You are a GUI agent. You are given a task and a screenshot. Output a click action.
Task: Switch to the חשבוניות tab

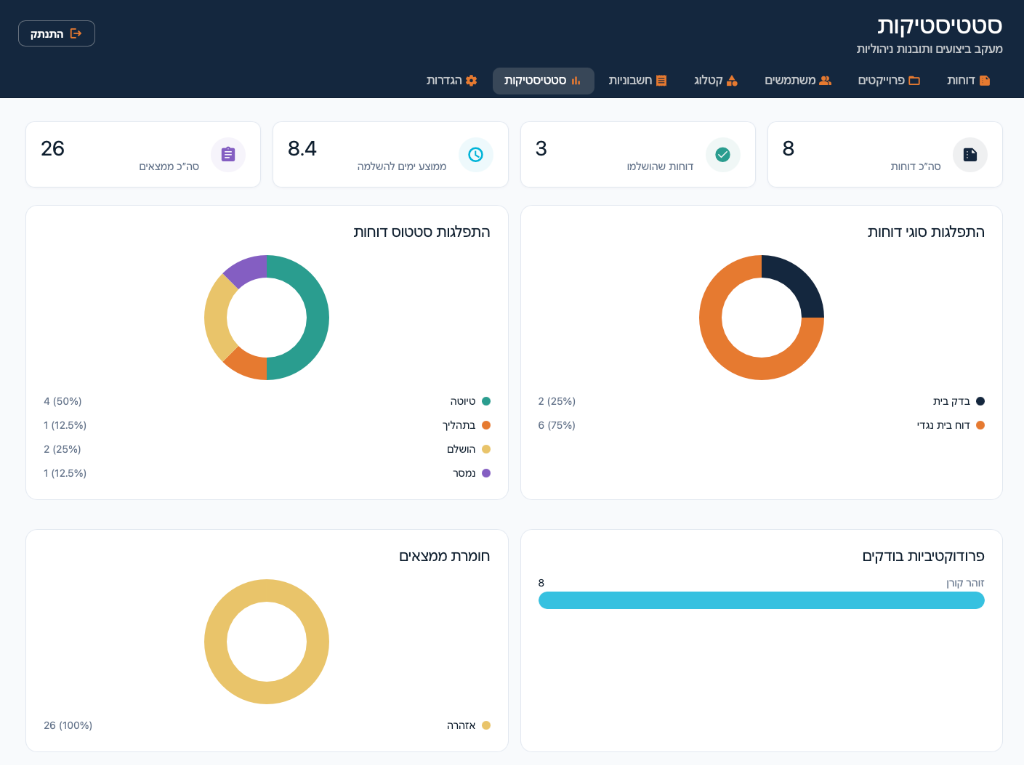[637, 80]
